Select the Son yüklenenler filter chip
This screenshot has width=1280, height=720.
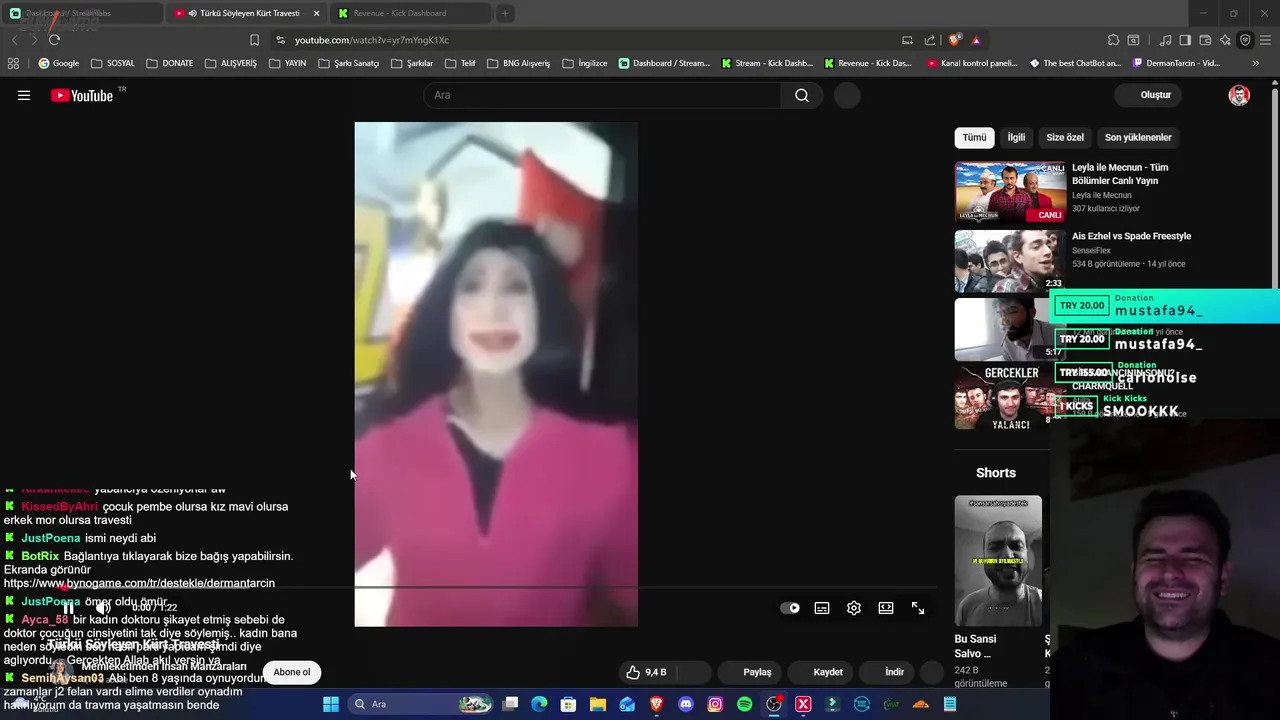1138,137
